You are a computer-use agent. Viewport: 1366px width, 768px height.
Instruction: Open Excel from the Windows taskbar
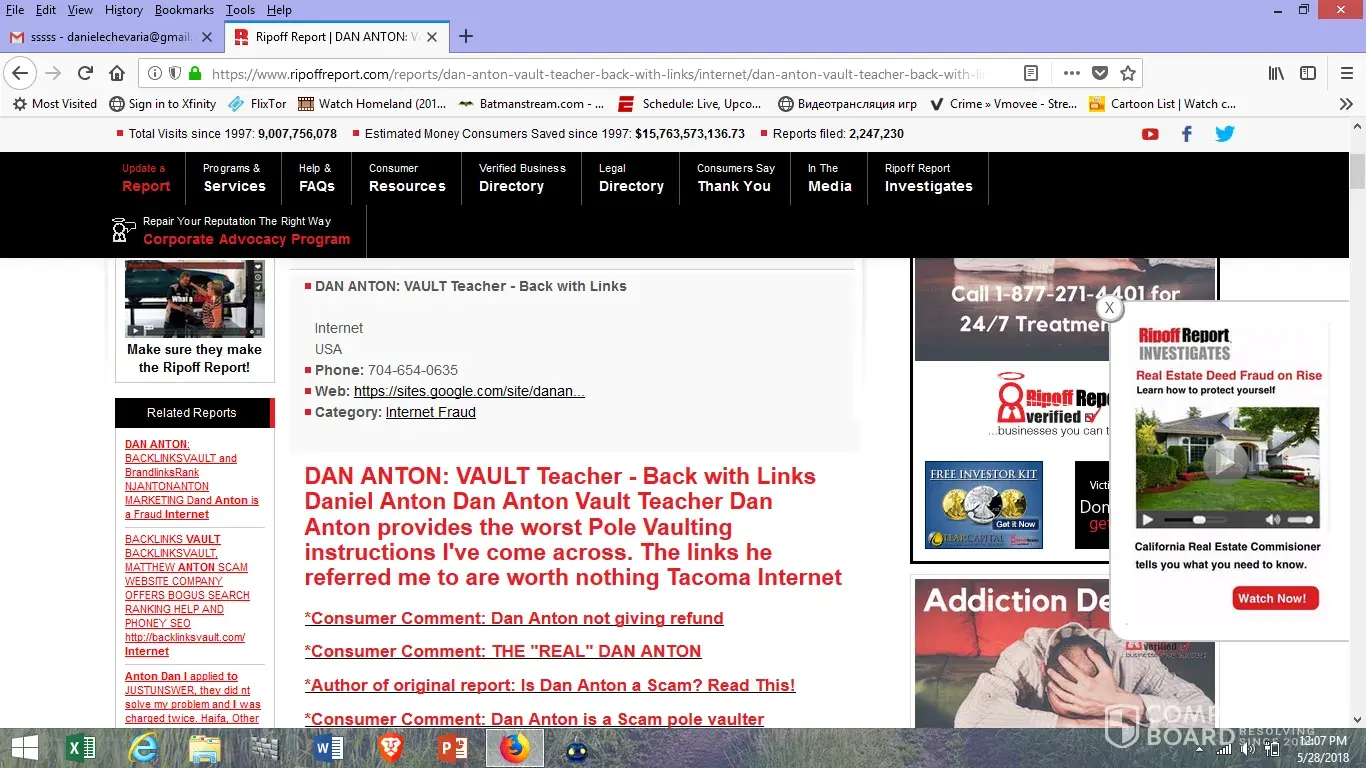point(81,748)
